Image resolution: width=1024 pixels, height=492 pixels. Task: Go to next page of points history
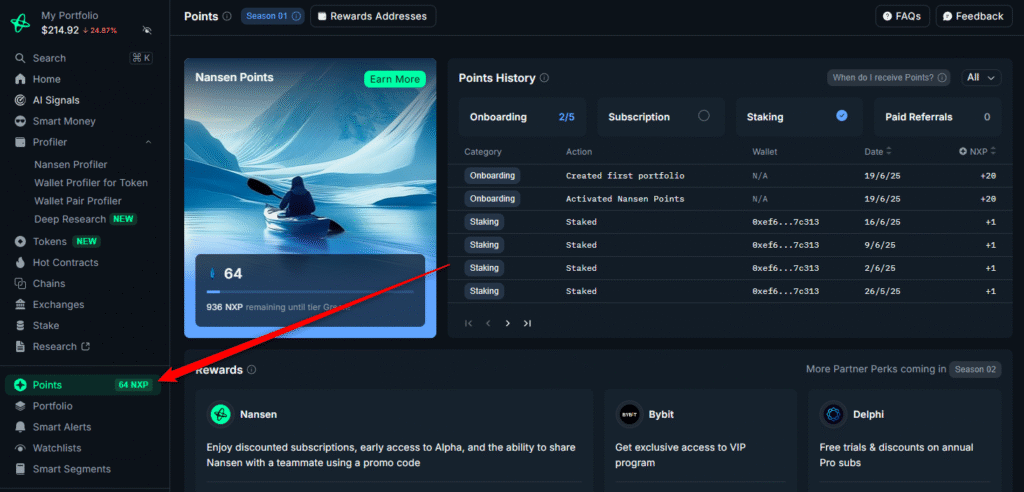(x=508, y=323)
